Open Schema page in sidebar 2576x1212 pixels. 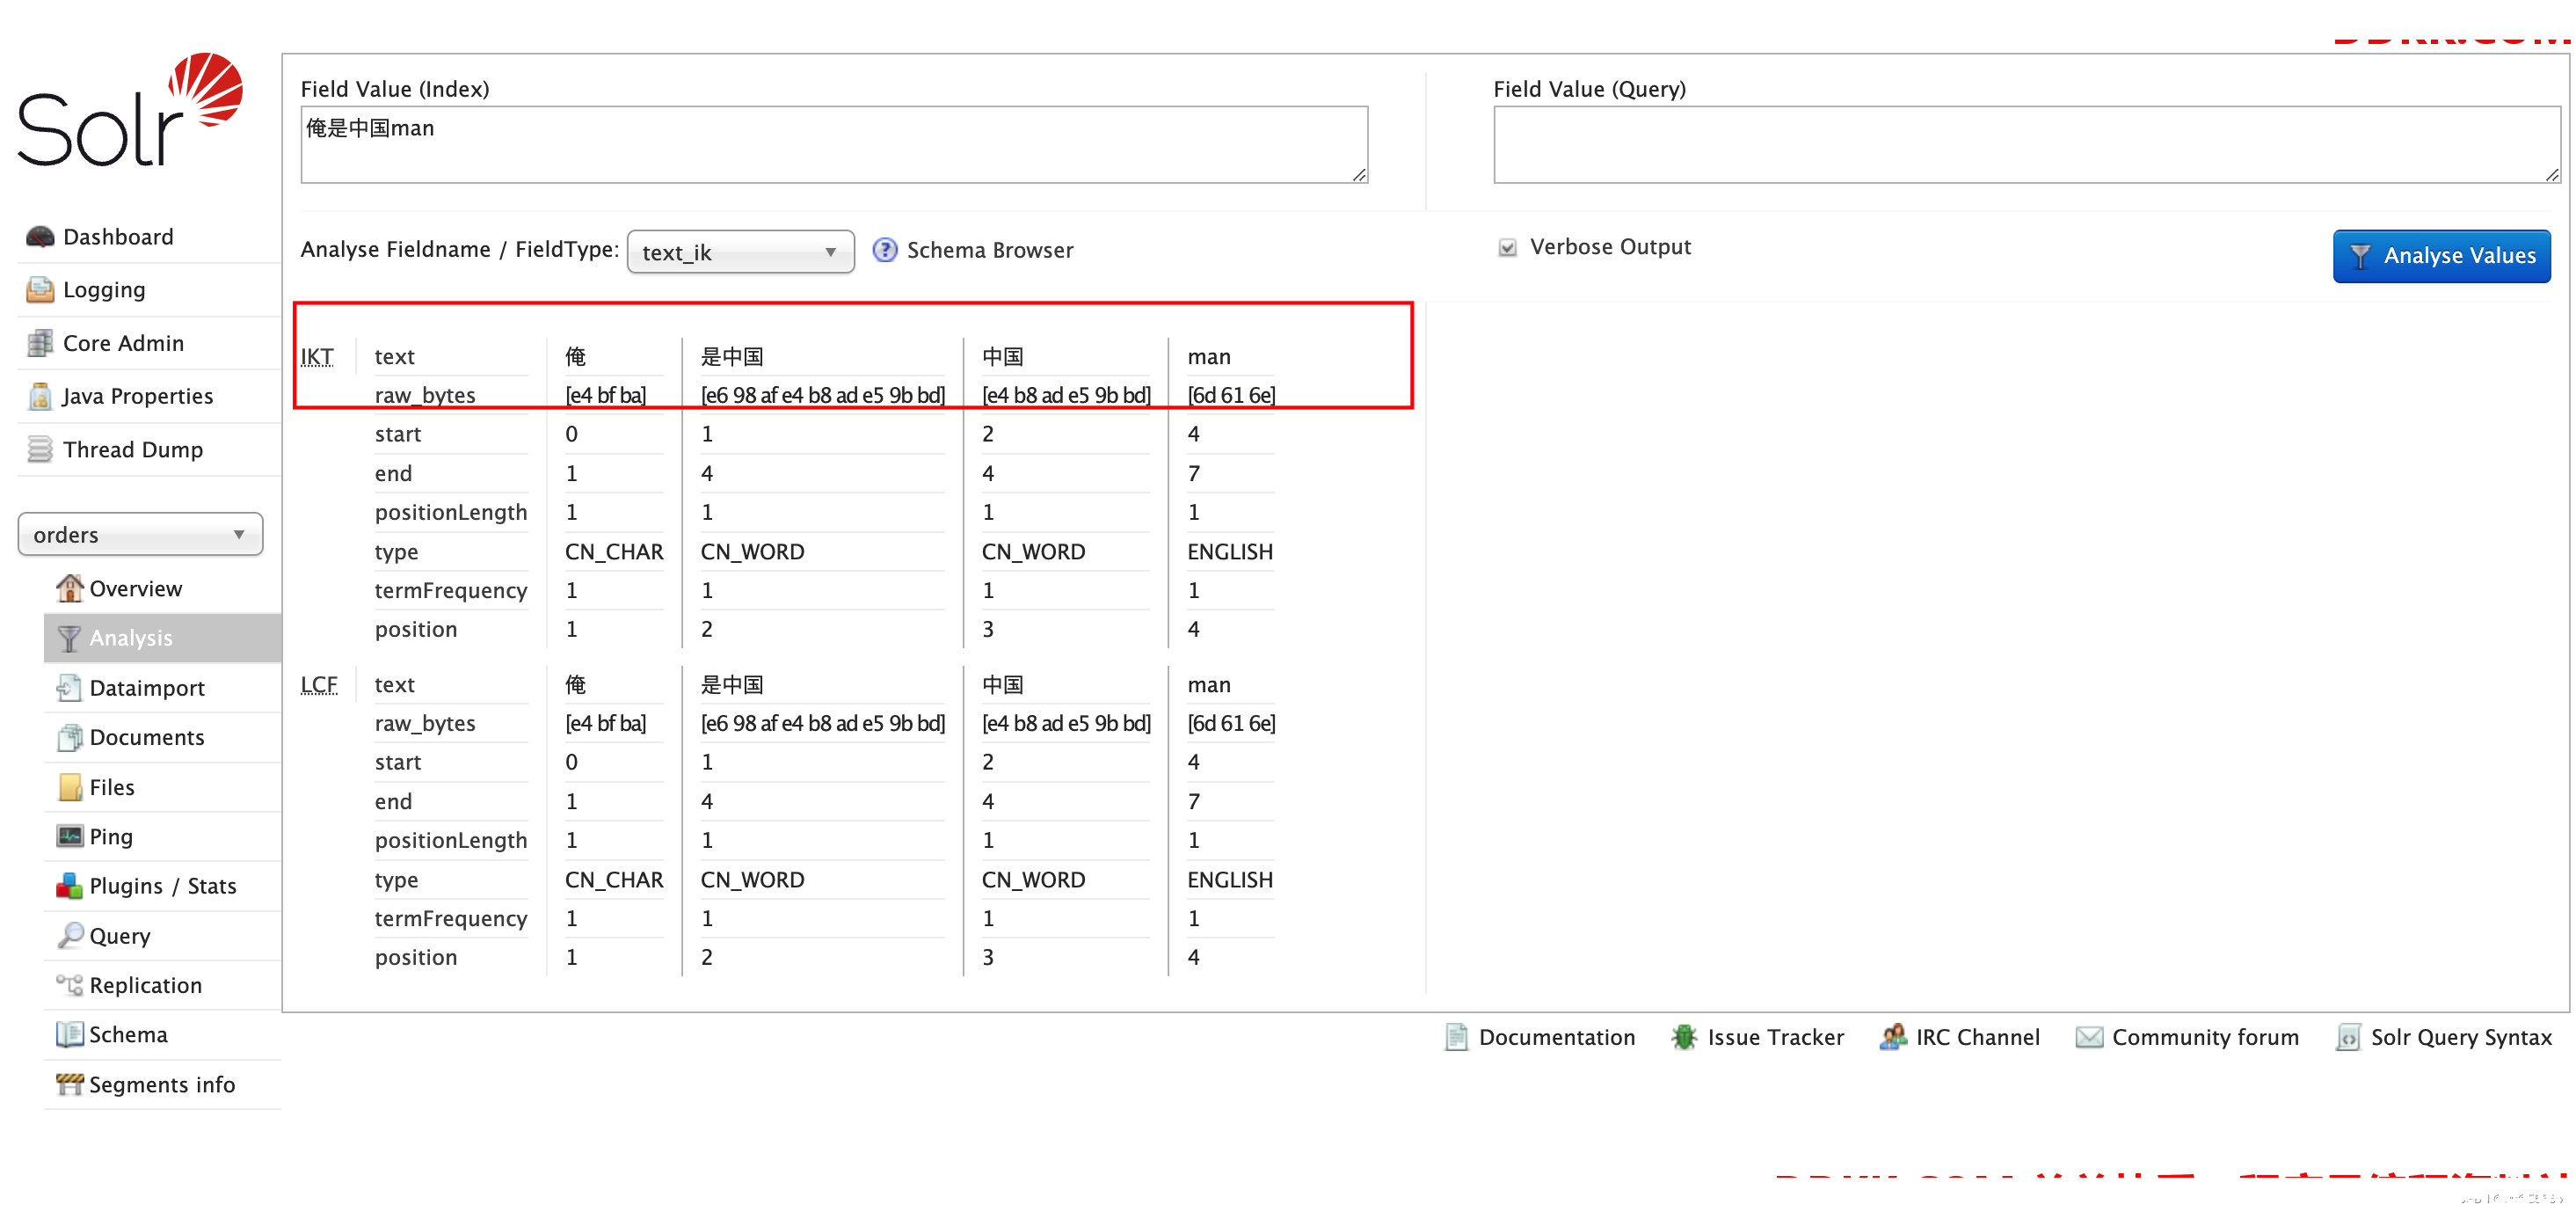pyautogui.click(x=128, y=1034)
